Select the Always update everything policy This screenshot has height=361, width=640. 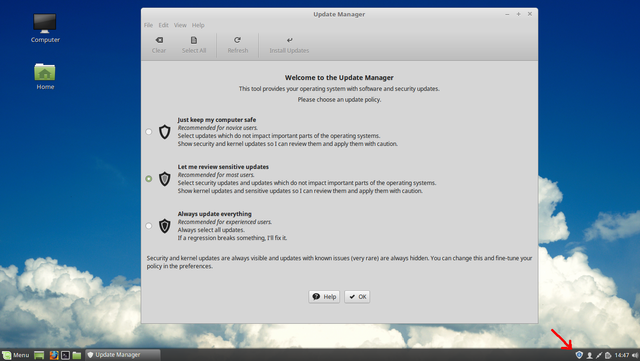[149, 226]
